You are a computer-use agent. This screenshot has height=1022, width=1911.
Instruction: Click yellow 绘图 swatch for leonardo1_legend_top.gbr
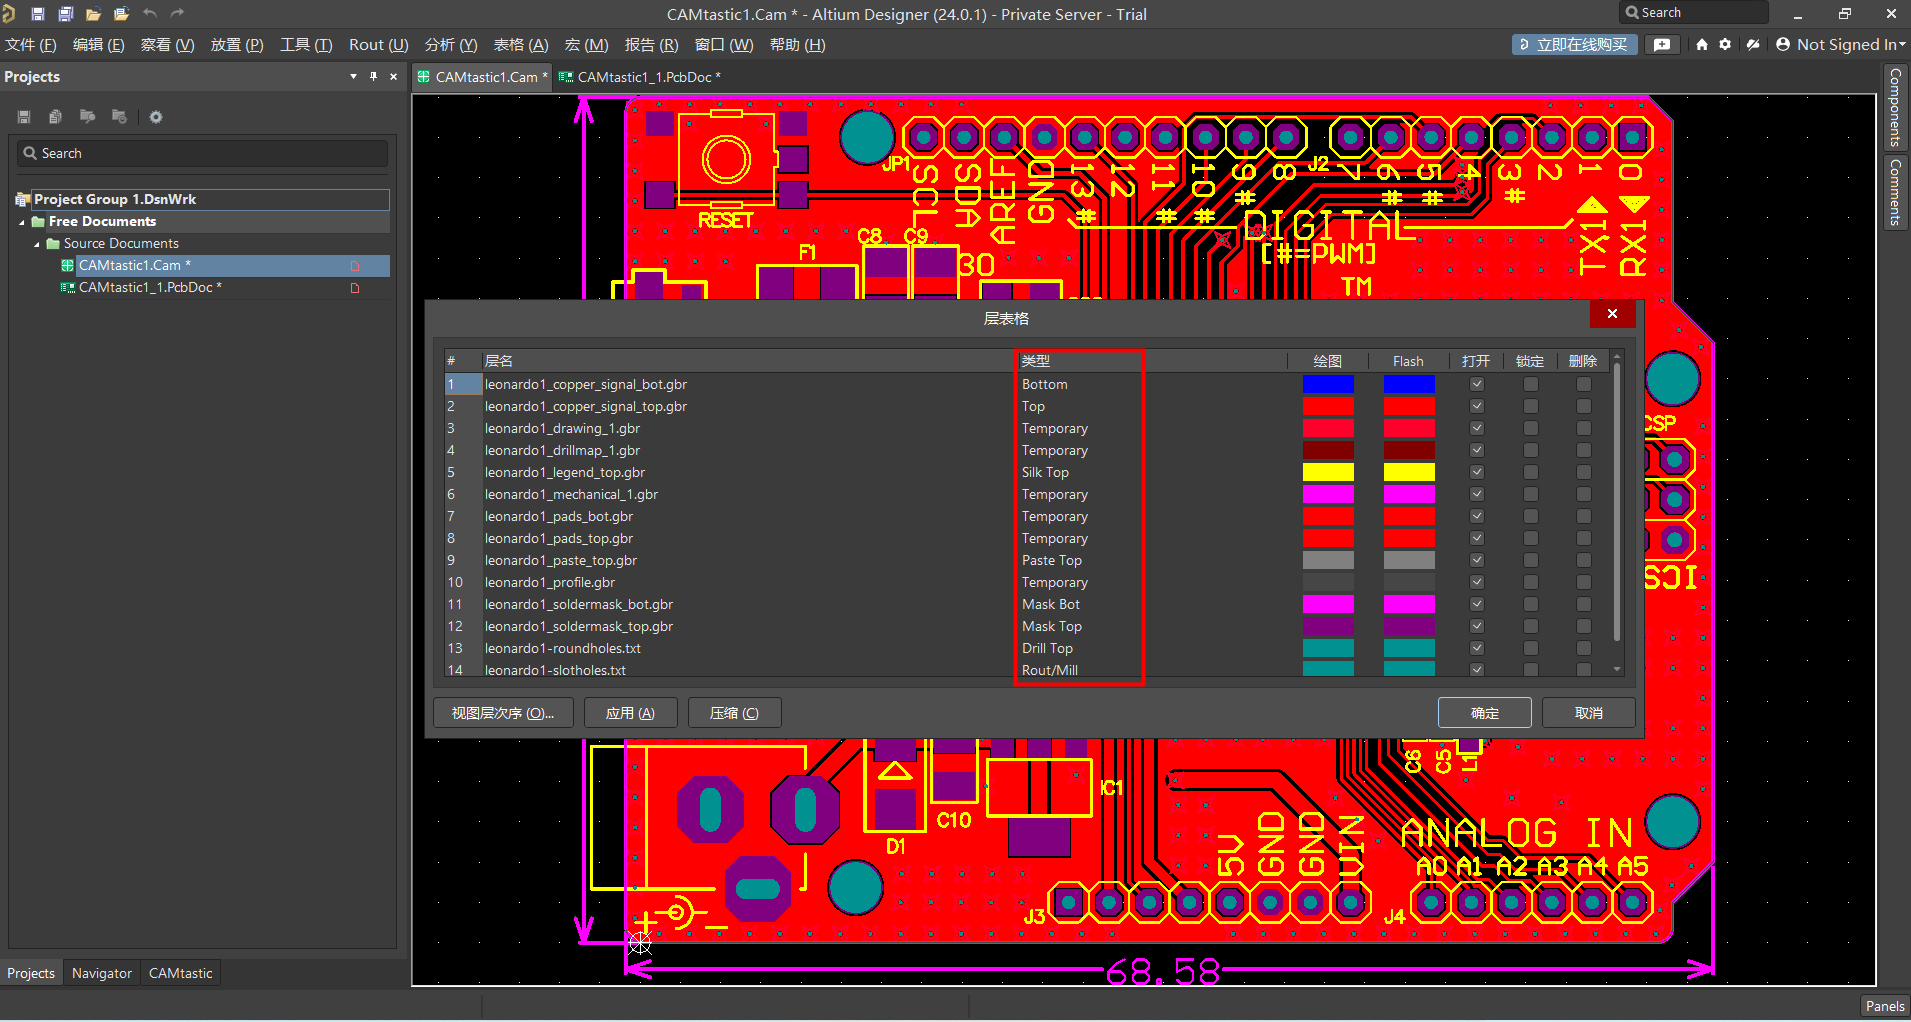1328,473
